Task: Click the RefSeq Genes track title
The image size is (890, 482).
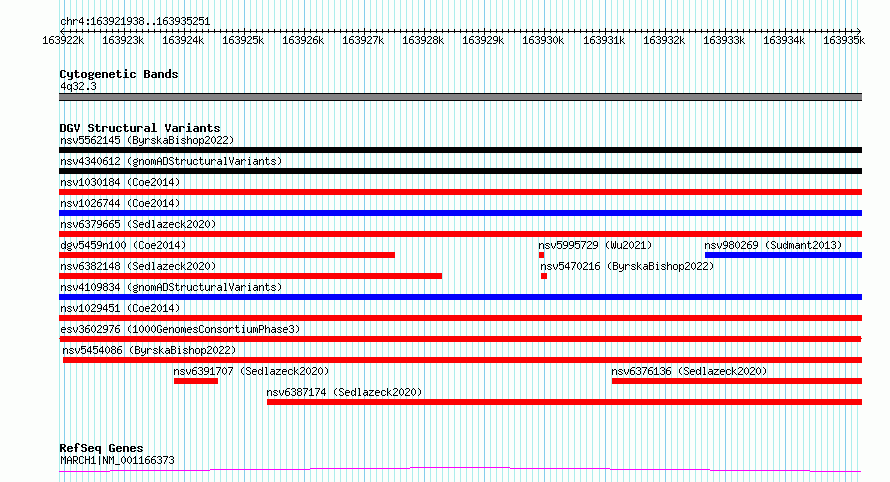Action: tap(101, 448)
